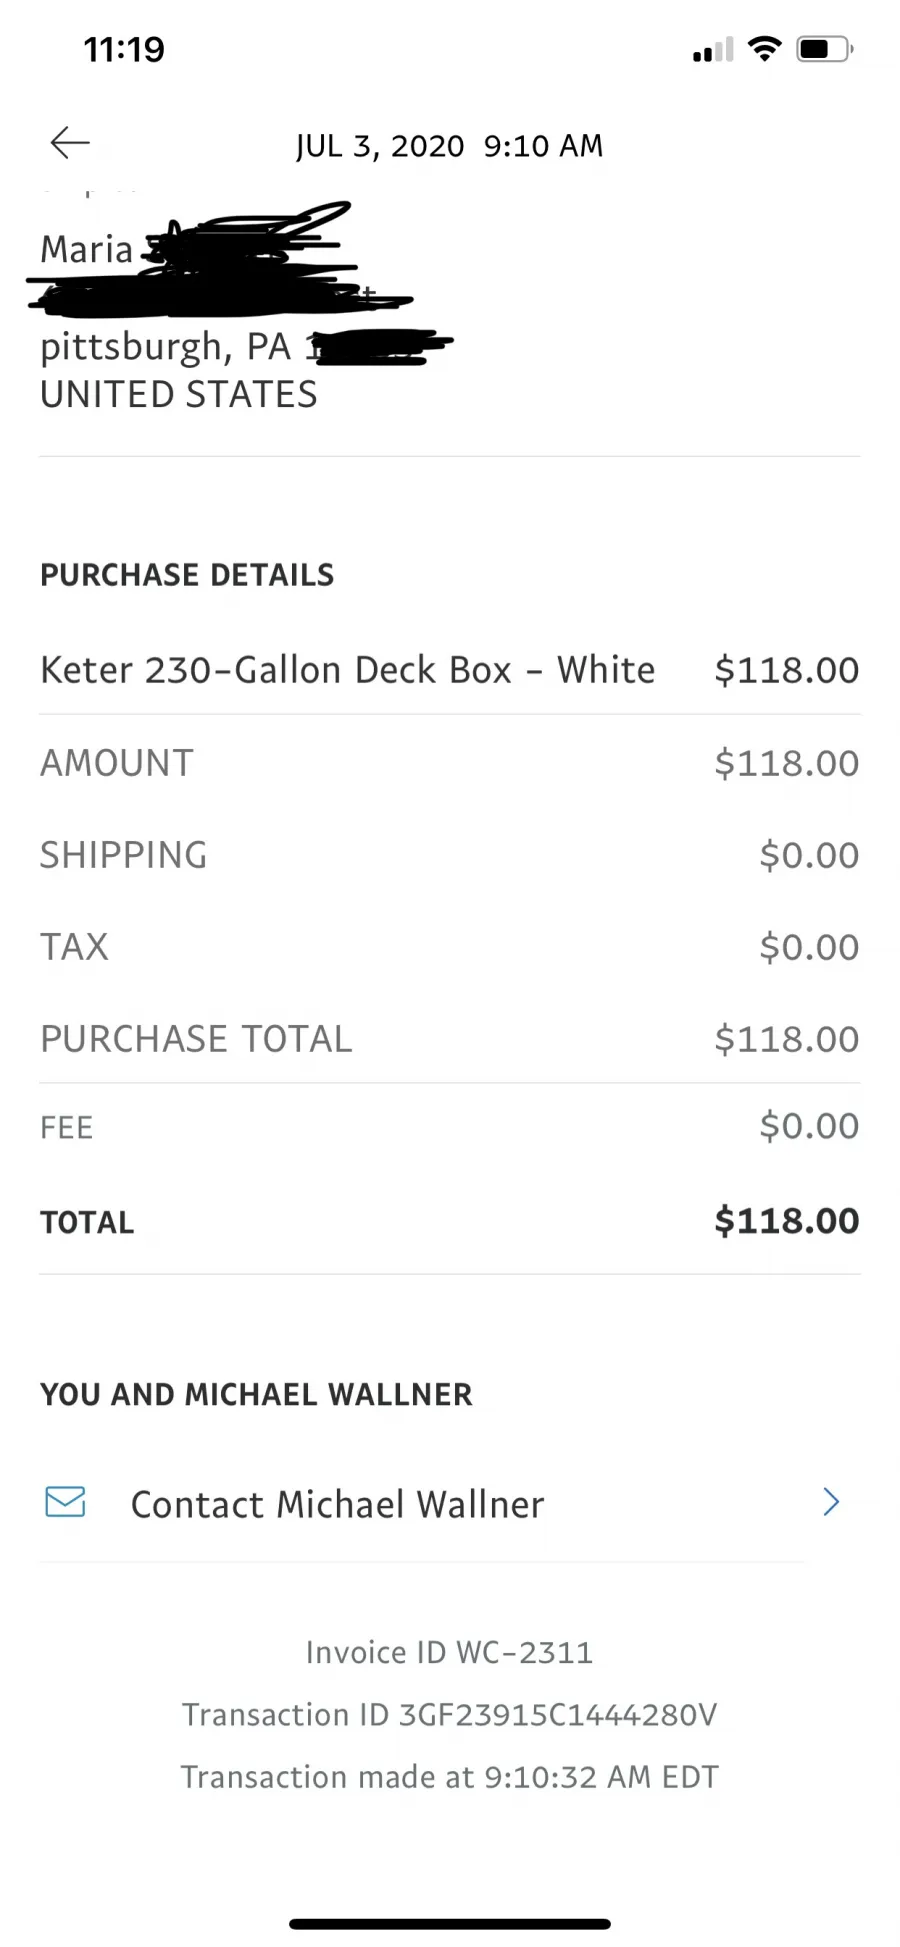Tap the SHIPPING $0.00 row
This screenshot has height=1947, width=900.
click(x=450, y=855)
